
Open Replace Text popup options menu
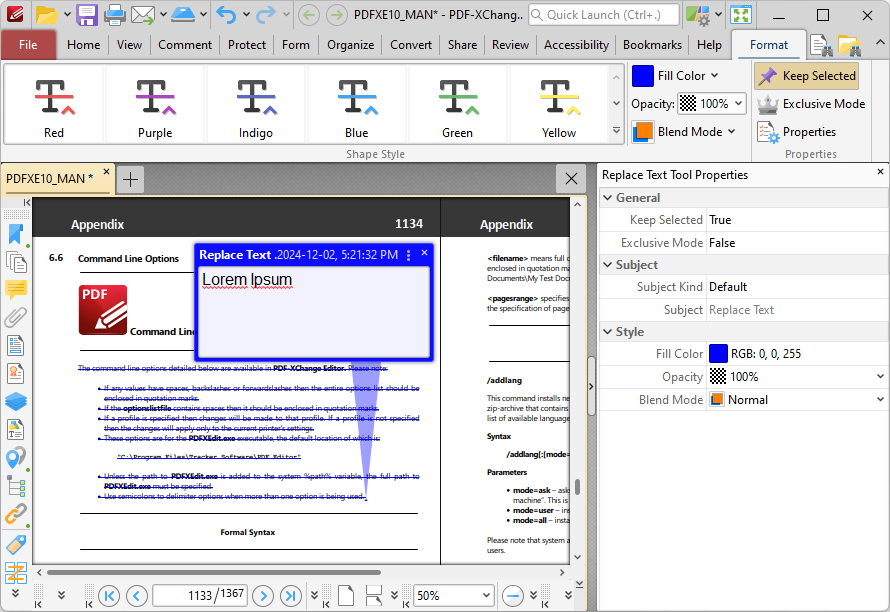click(409, 255)
